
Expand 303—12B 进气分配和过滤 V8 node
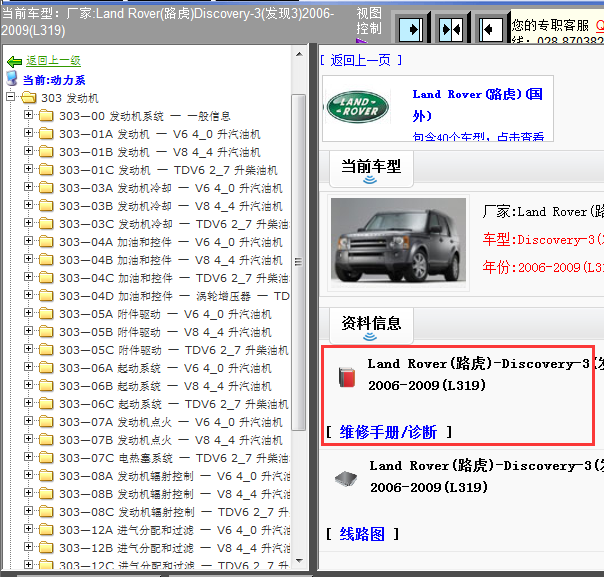pyautogui.click(x=28, y=547)
